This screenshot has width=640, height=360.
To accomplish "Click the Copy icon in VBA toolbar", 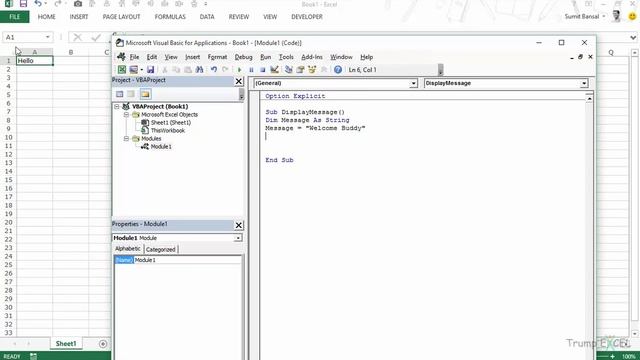I will pyautogui.click(x=176, y=70).
